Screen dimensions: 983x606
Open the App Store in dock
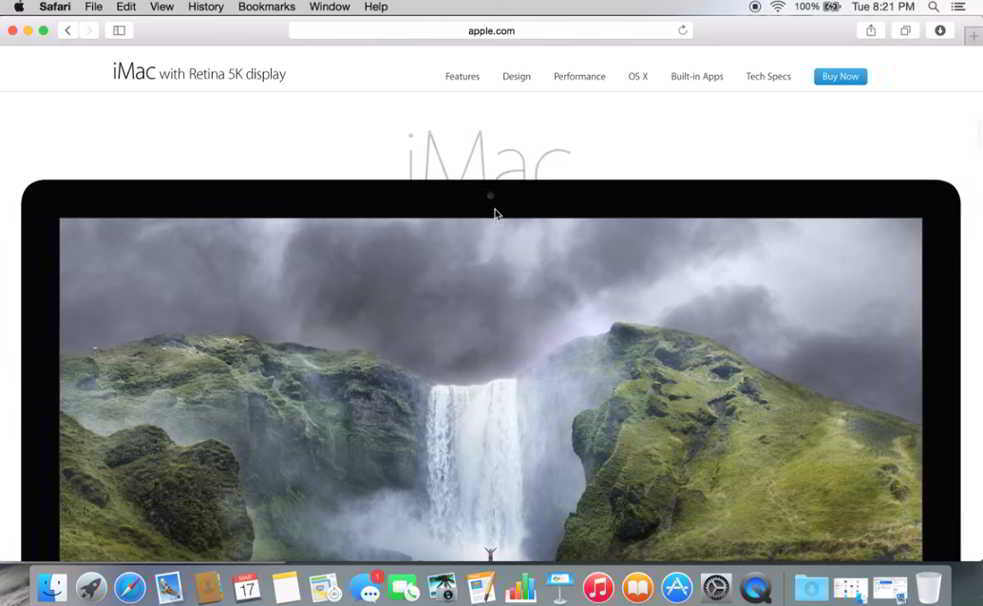(x=677, y=588)
